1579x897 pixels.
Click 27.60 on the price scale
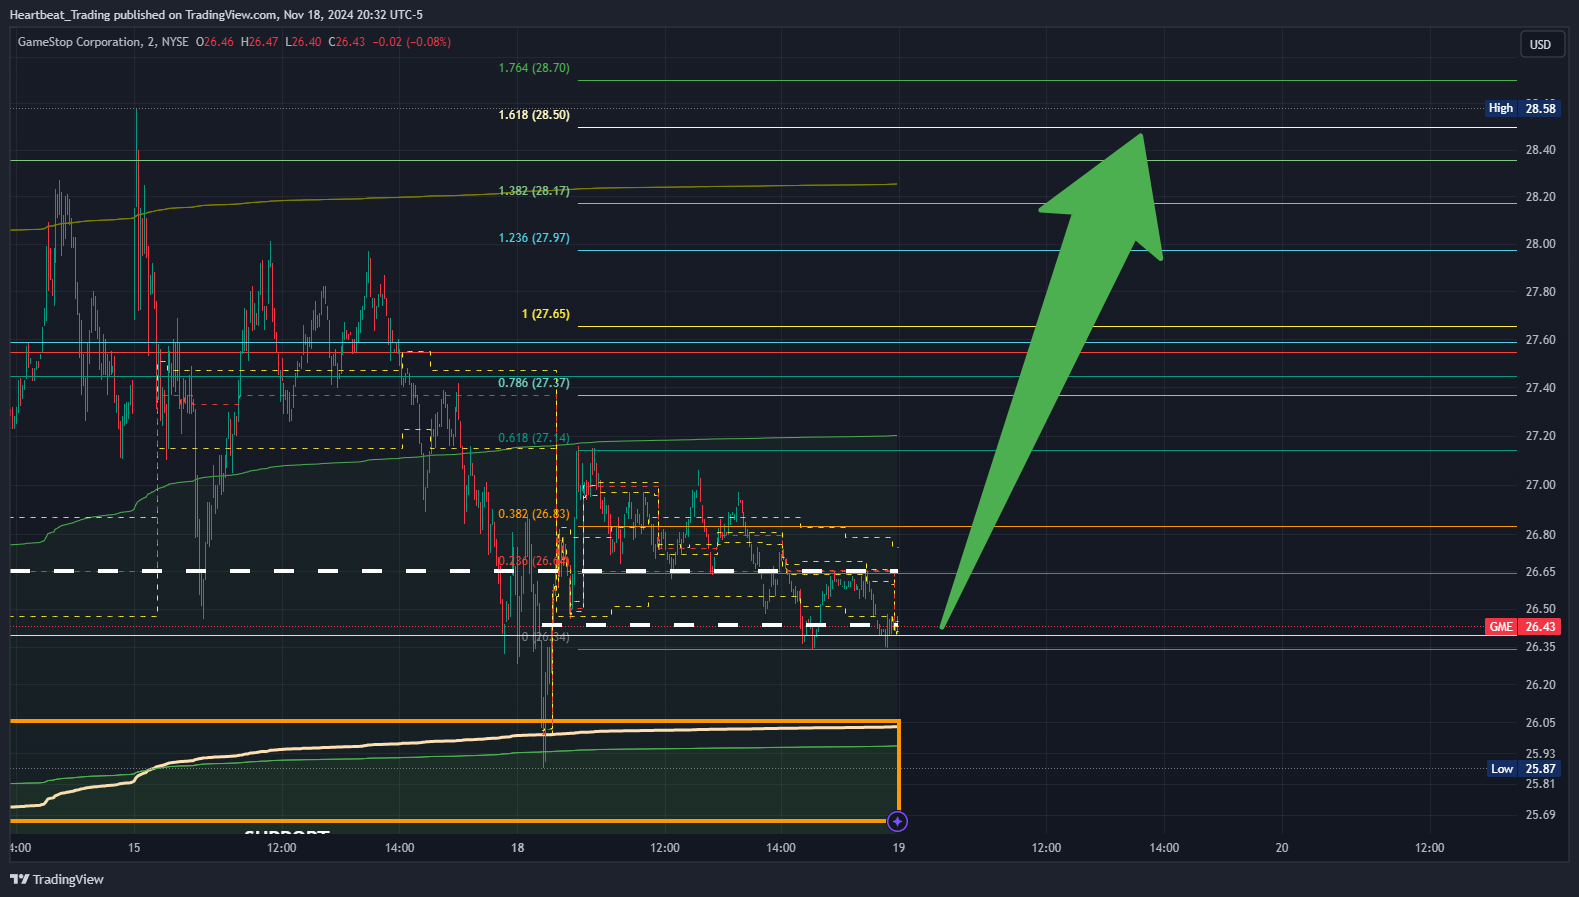1540,340
